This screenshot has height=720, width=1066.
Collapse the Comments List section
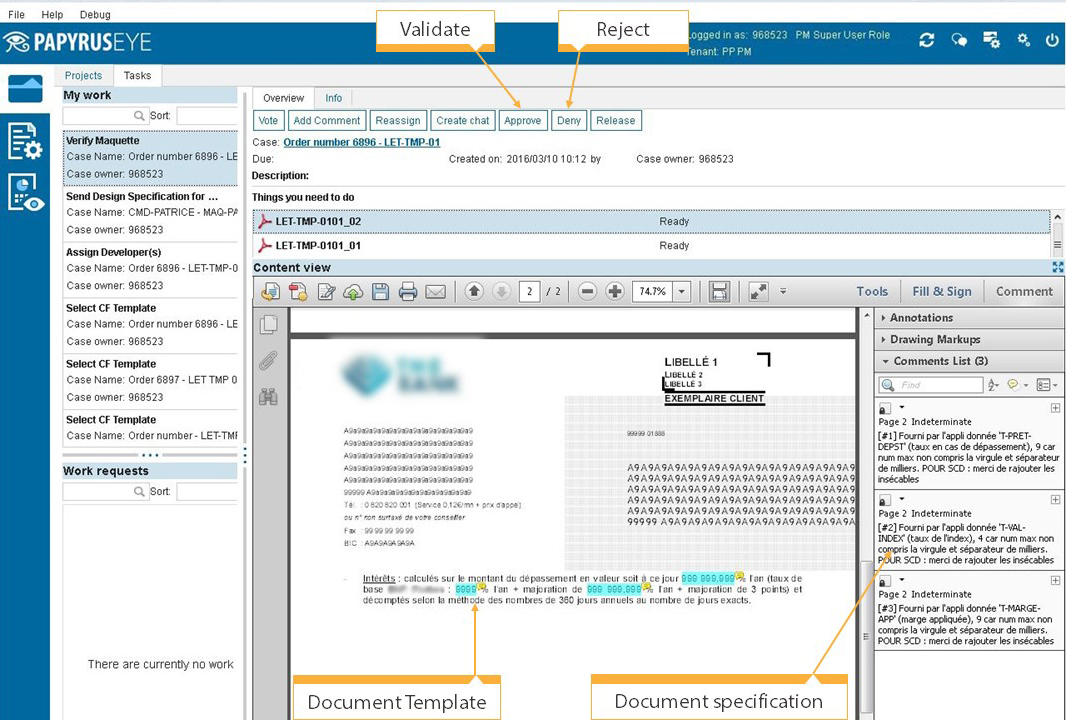point(886,361)
